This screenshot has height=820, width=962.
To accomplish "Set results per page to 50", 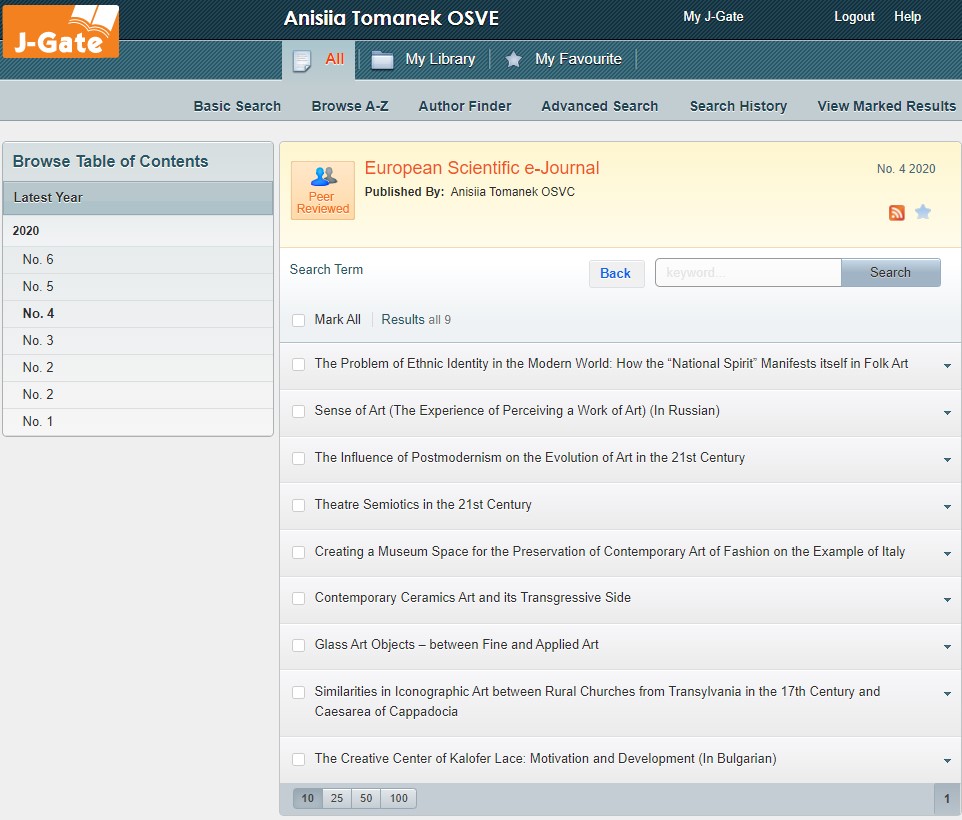I will pos(366,798).
